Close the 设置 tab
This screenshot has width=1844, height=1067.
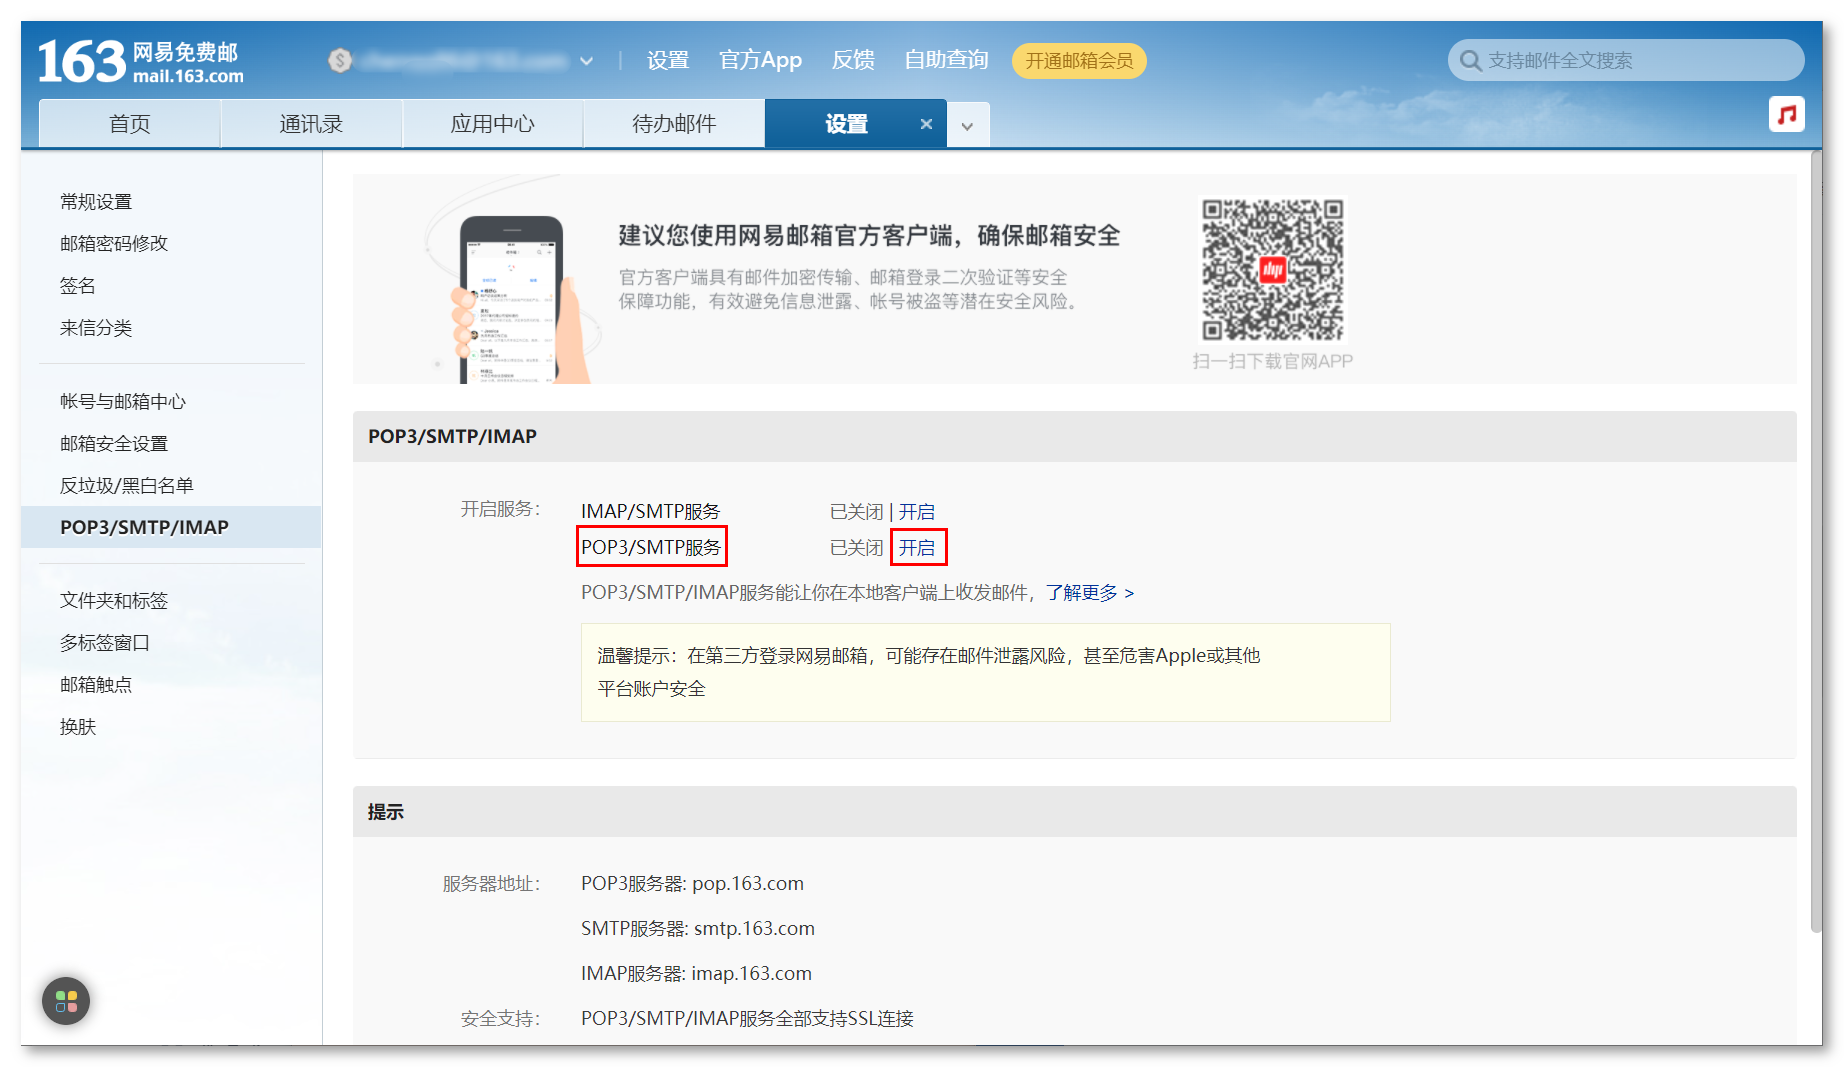click(x=926, y=124)
